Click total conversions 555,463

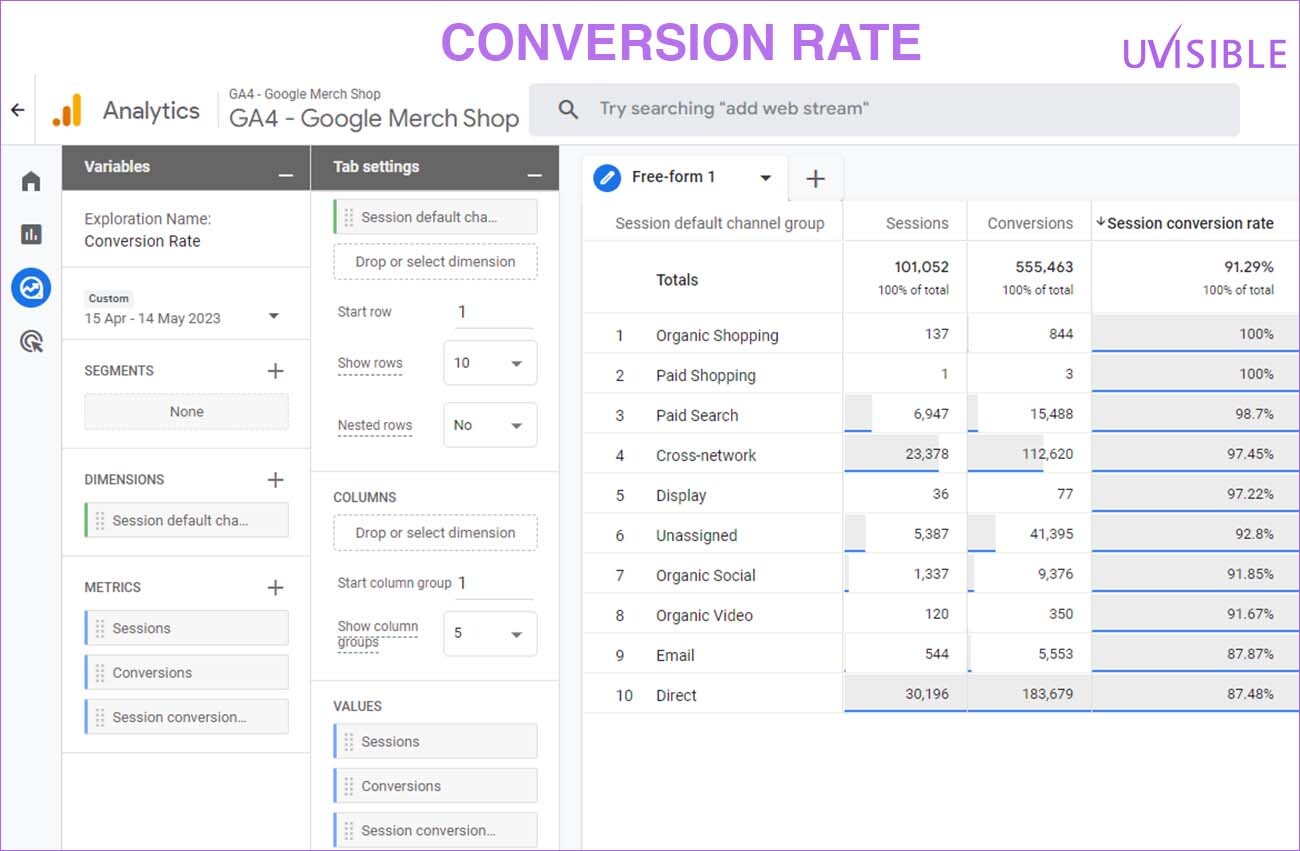[1045, 267]
